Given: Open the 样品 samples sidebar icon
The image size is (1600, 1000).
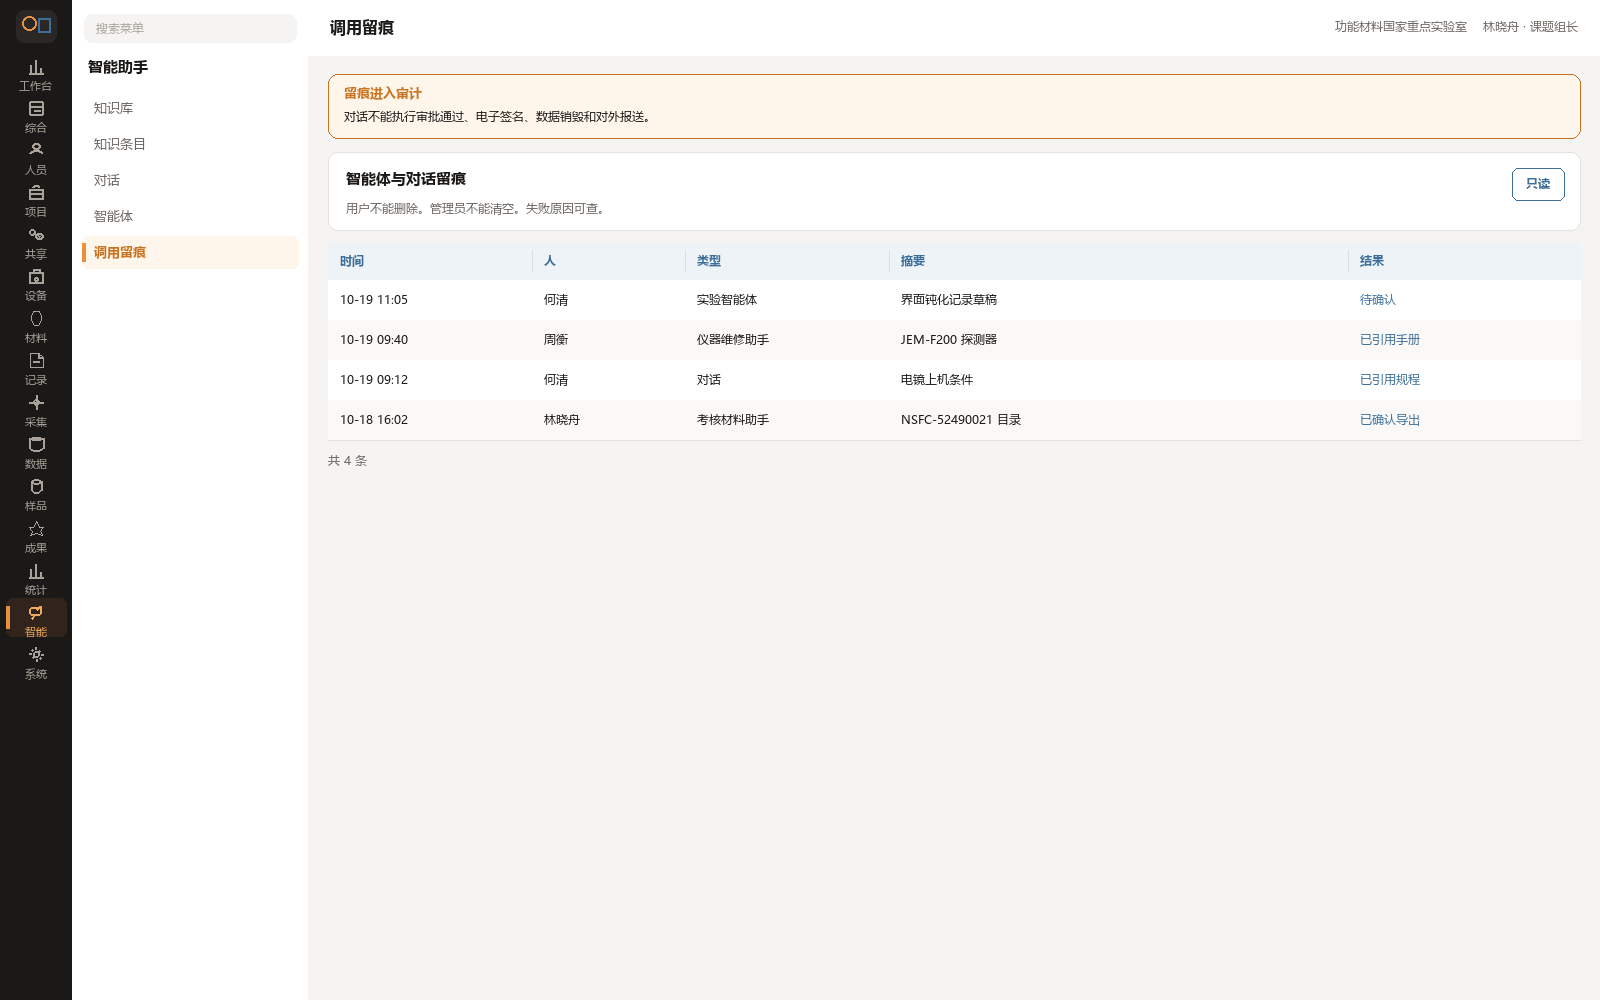Looking at the screenshot, I should [x=36, y=495].
